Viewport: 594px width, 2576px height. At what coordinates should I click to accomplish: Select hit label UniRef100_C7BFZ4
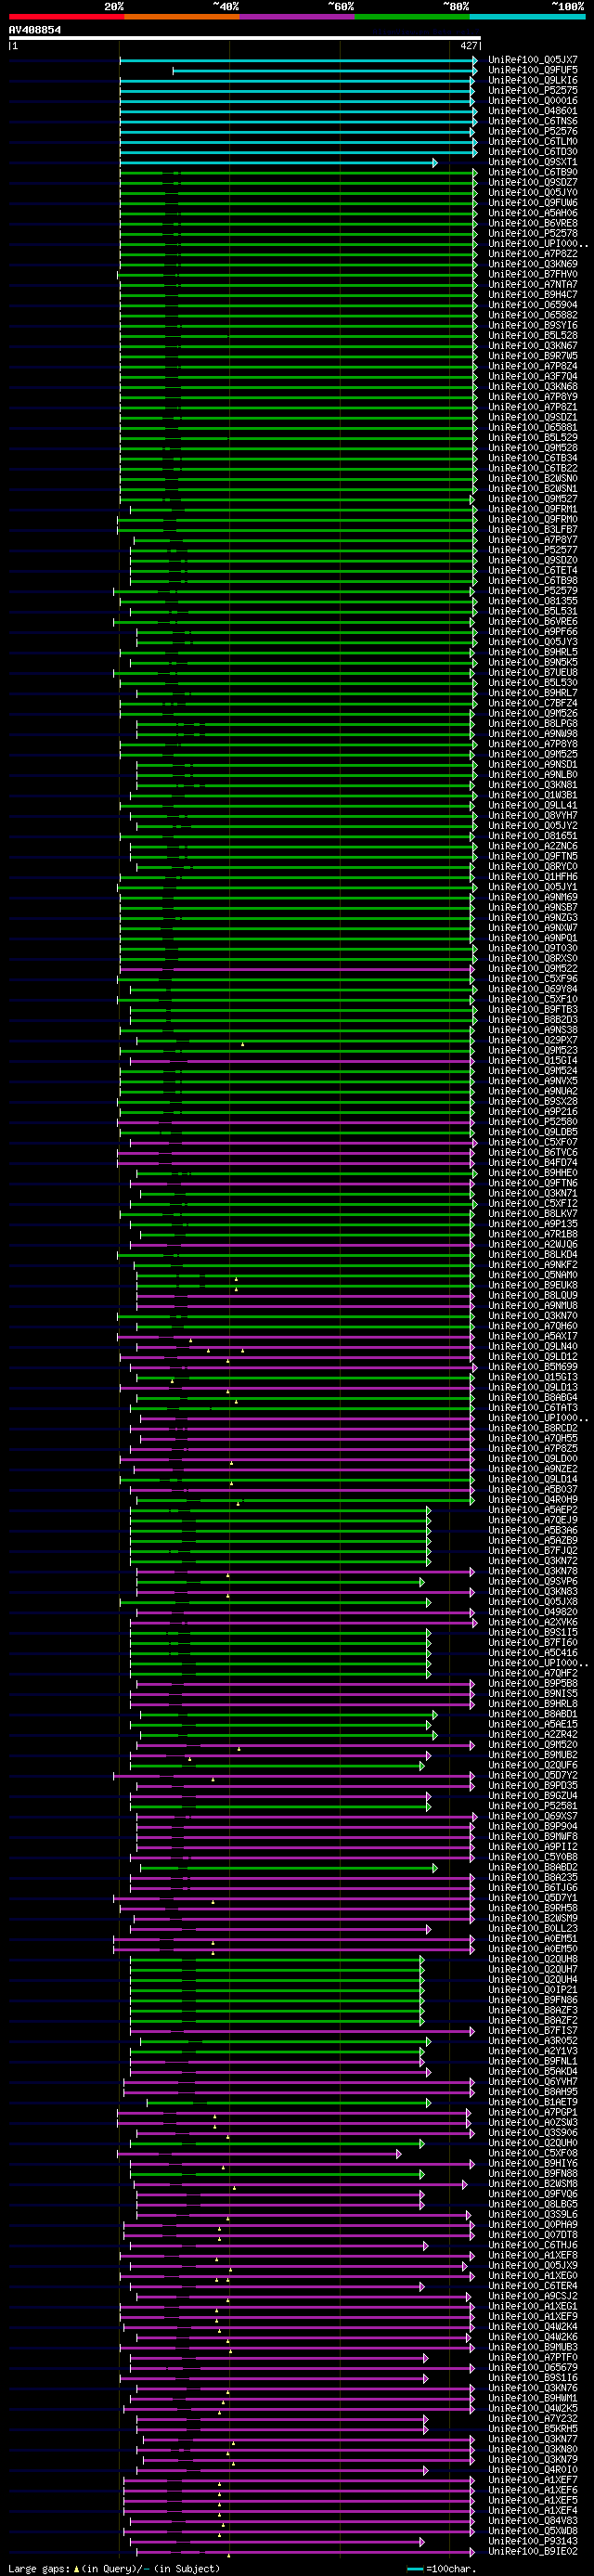click(x=533, y=703)
